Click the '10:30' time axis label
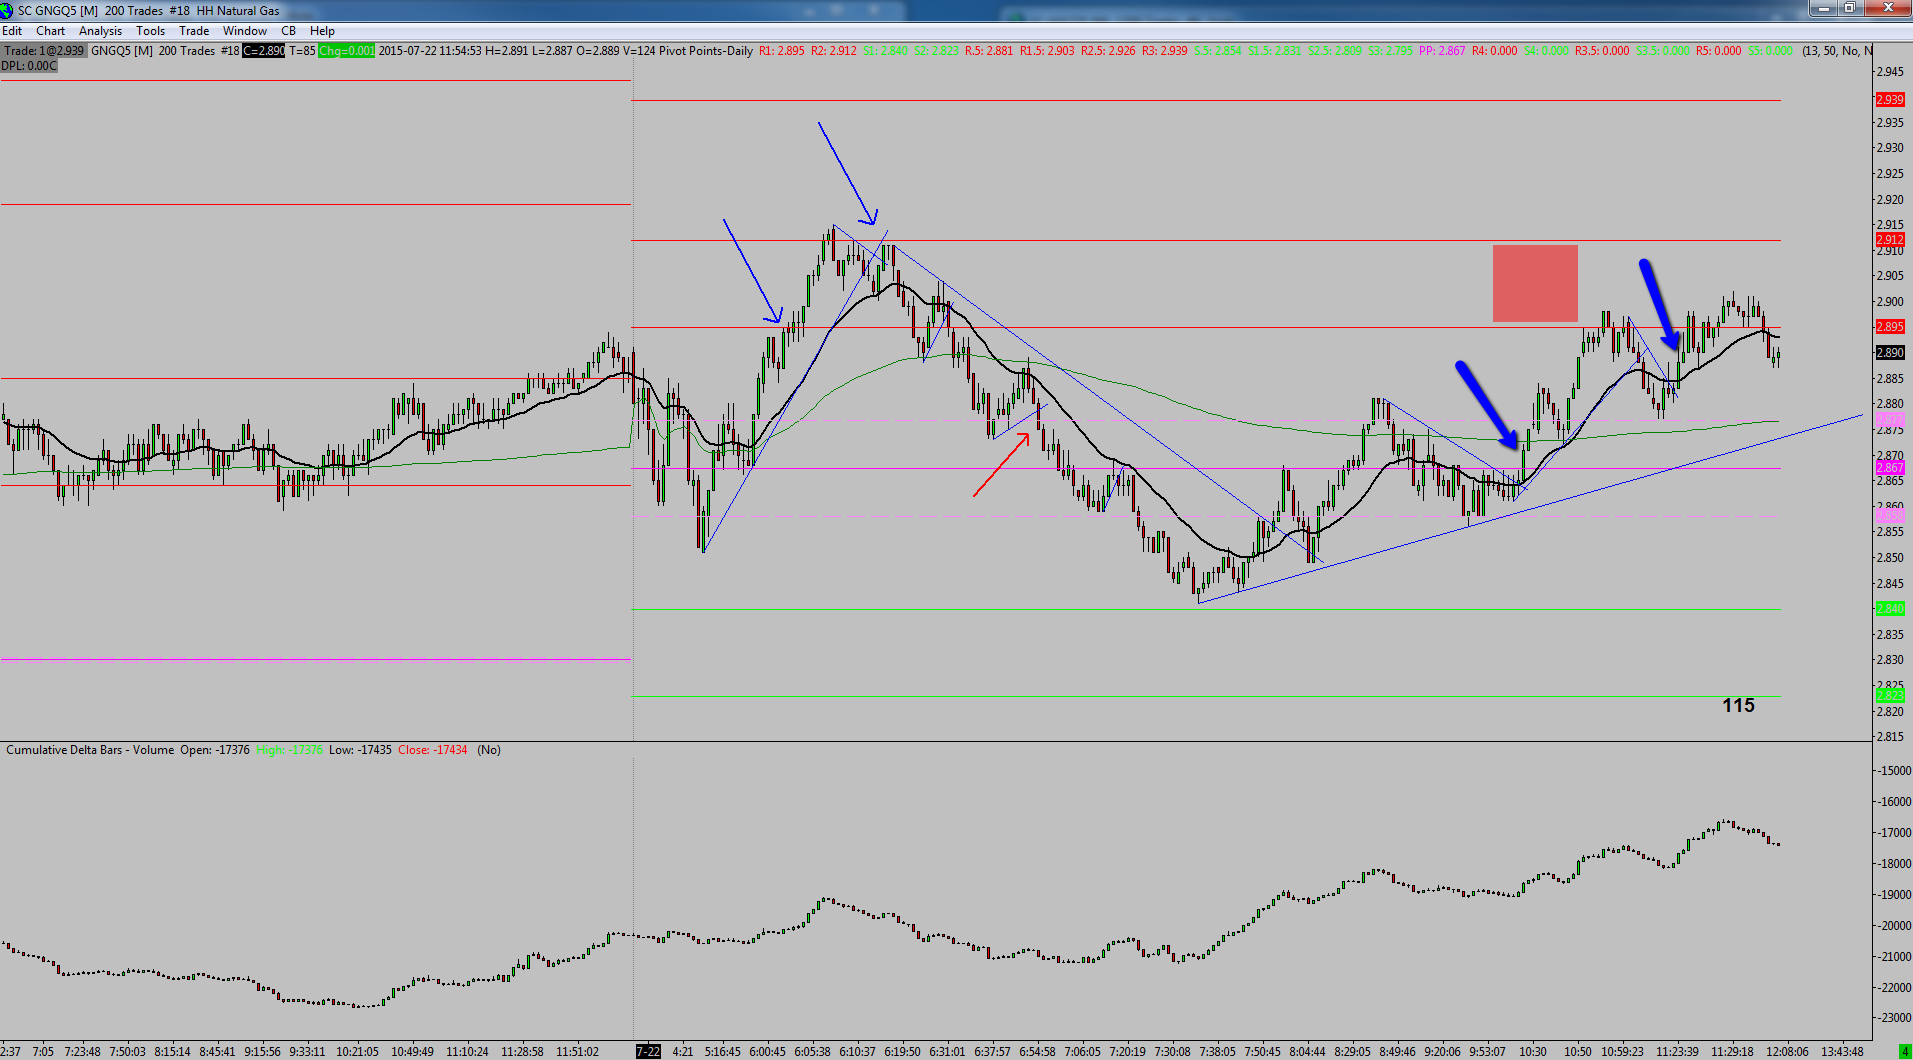1913x1060 pixels. 1533,1052
